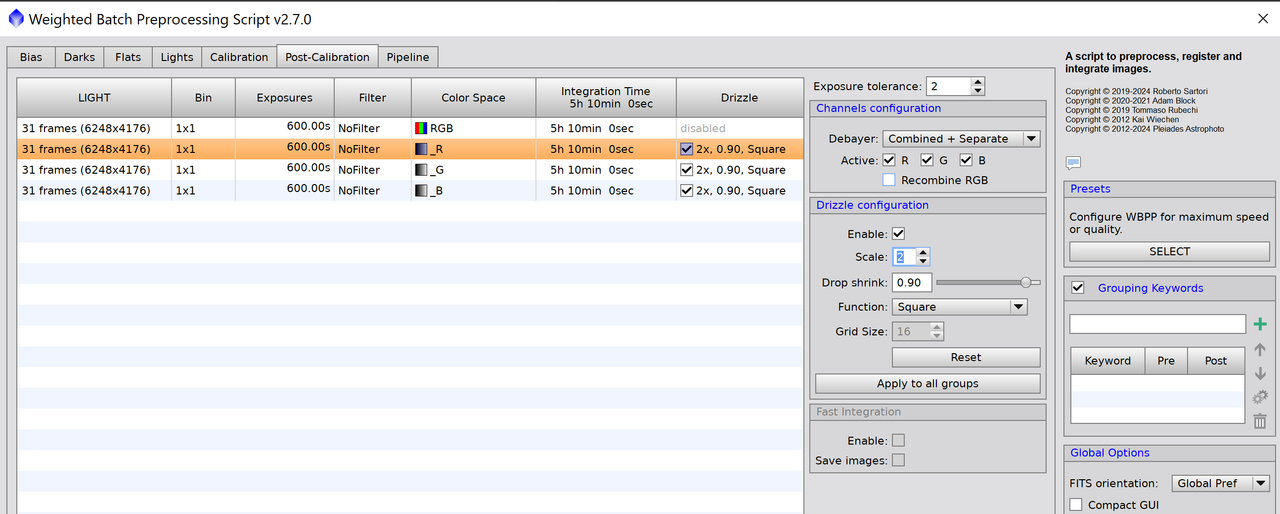Image resolution: width=1280 pixels, height=514 pixels.
Task: Click the grouping keyword text input field
Action: point(1157,324)
